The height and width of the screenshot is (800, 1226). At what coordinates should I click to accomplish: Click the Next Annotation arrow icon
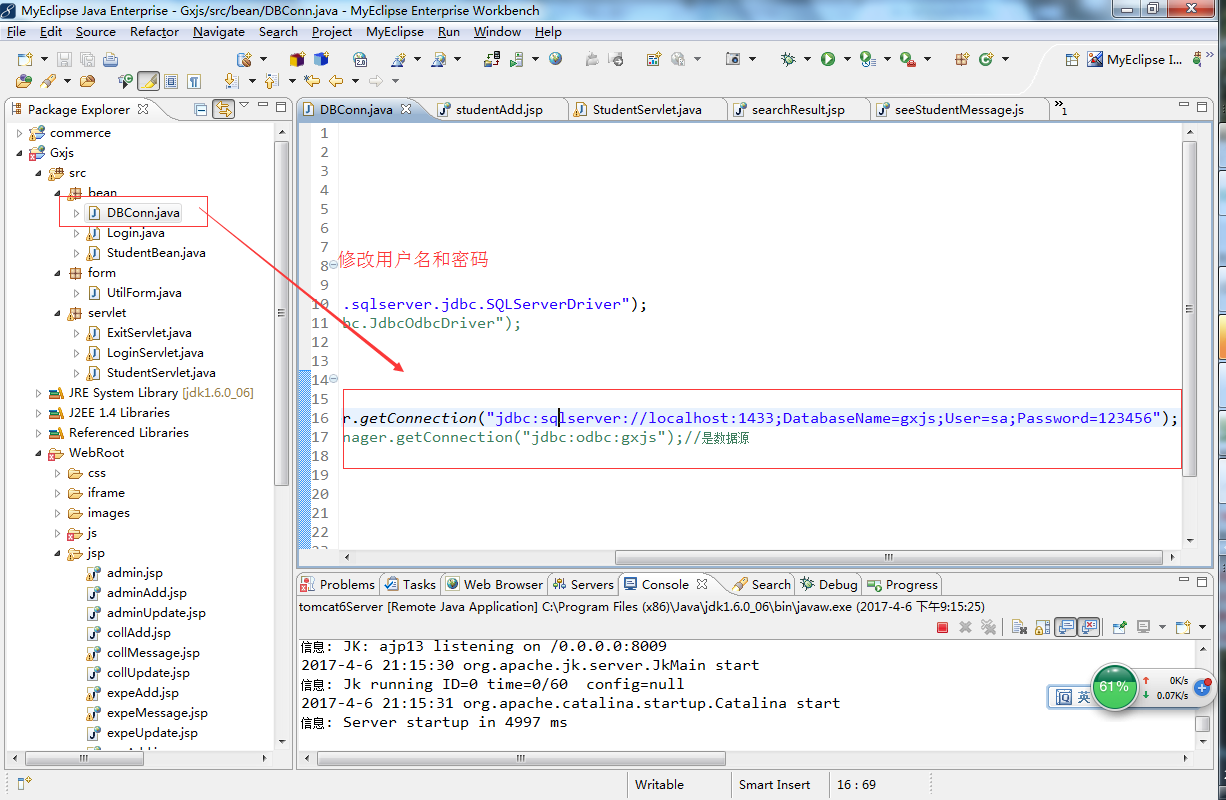tap(230, 81)
